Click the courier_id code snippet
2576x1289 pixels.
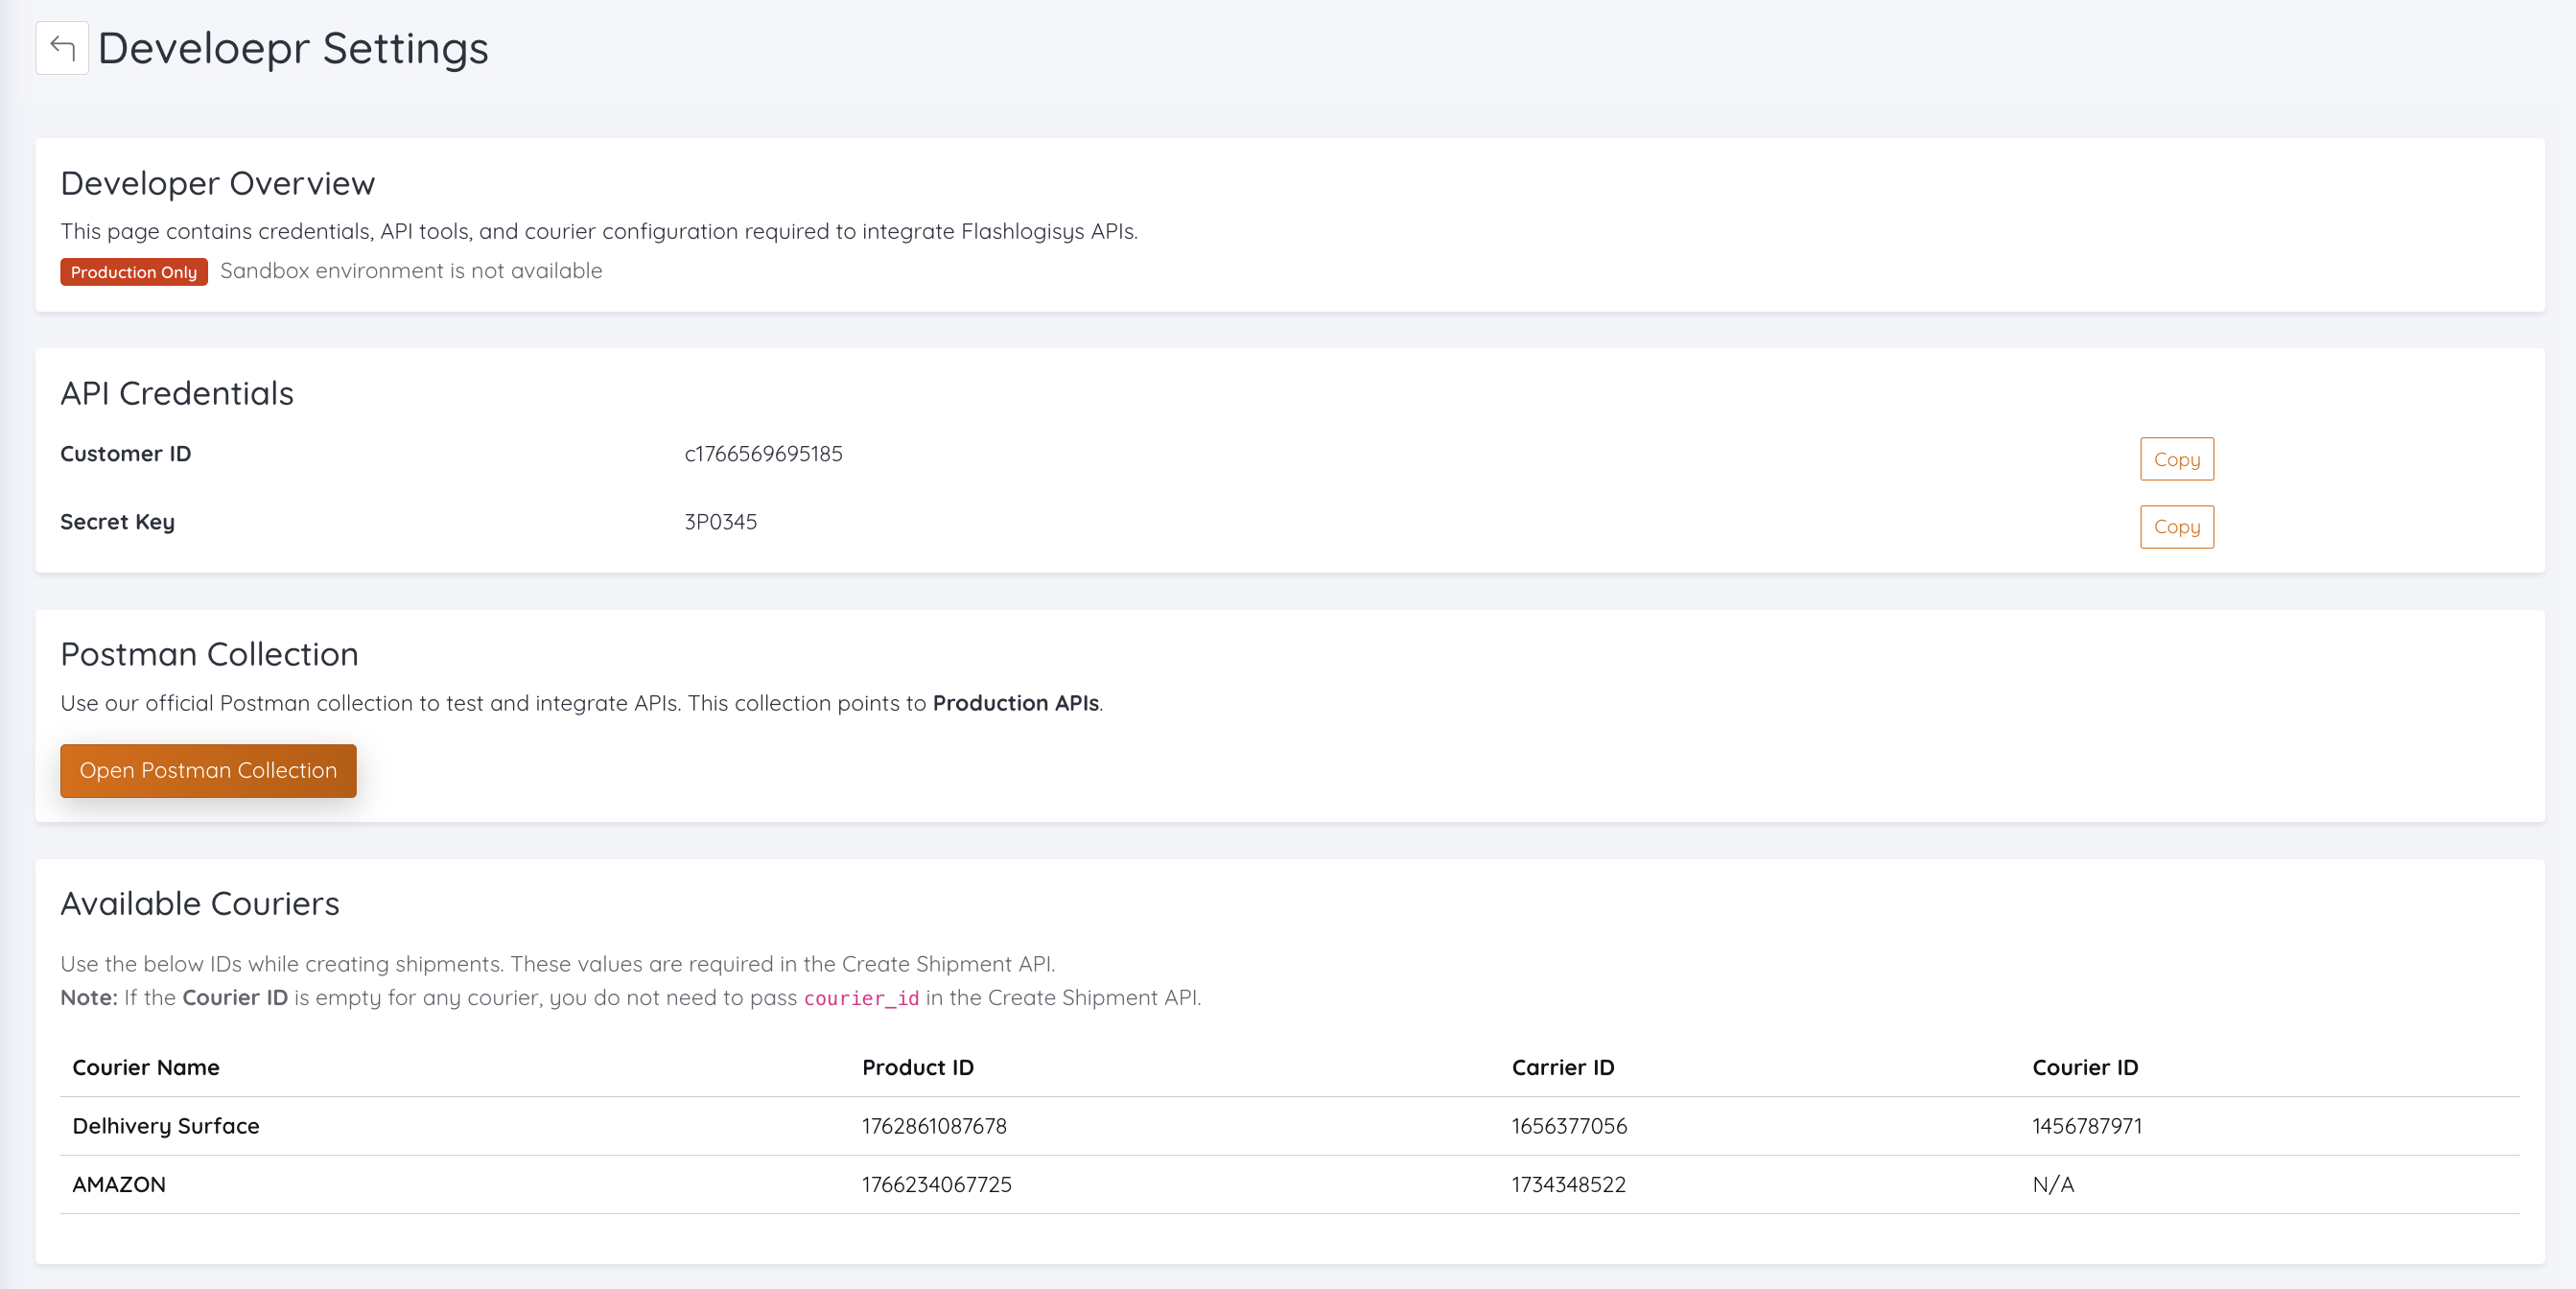click(x=860, y=998)
